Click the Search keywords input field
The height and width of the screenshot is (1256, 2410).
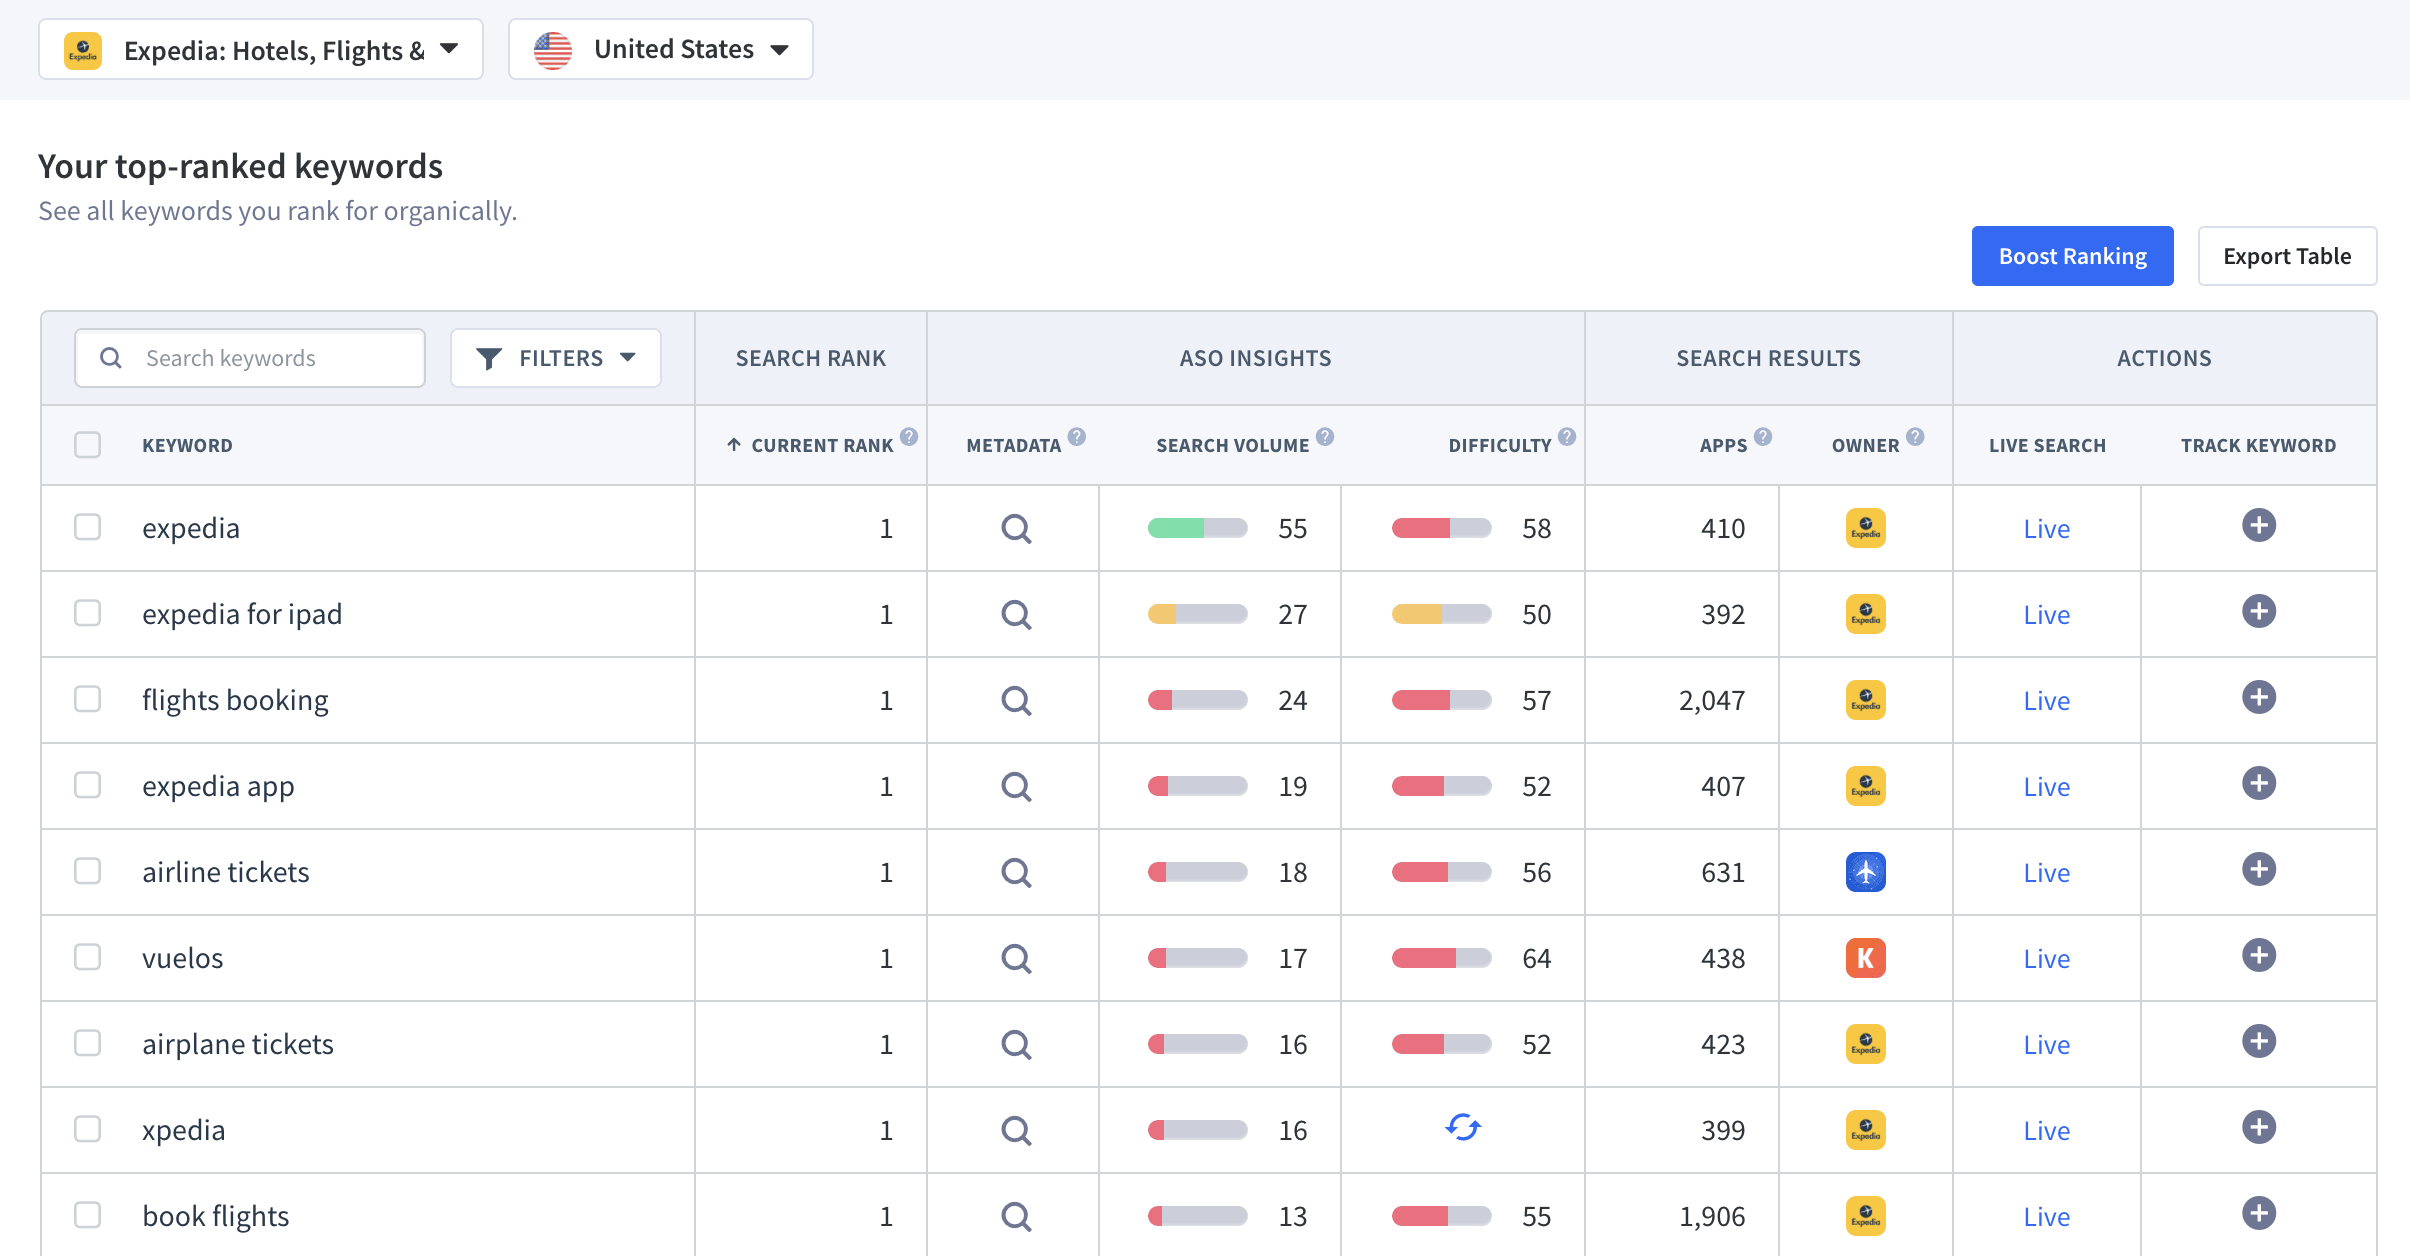[250, 358]
